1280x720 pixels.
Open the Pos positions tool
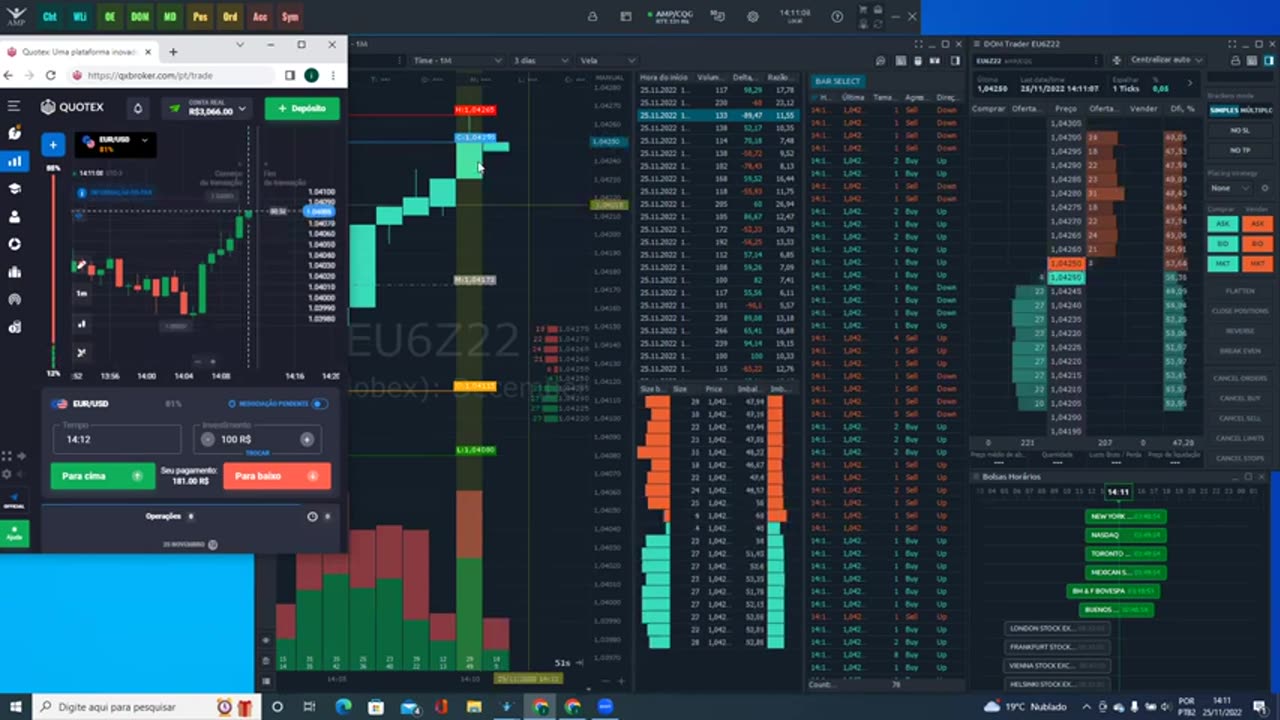tap(200, 16)
